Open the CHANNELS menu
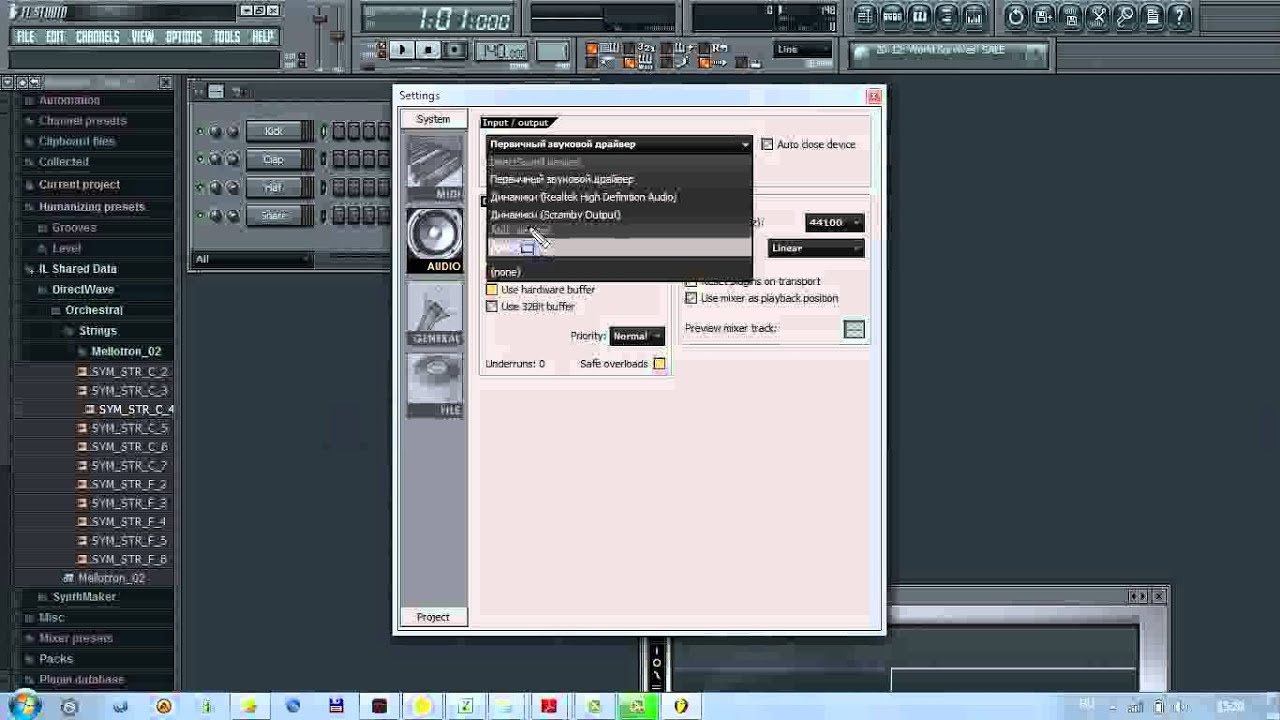The height and width of the screenshot is (720, 1280). (98, 37)
